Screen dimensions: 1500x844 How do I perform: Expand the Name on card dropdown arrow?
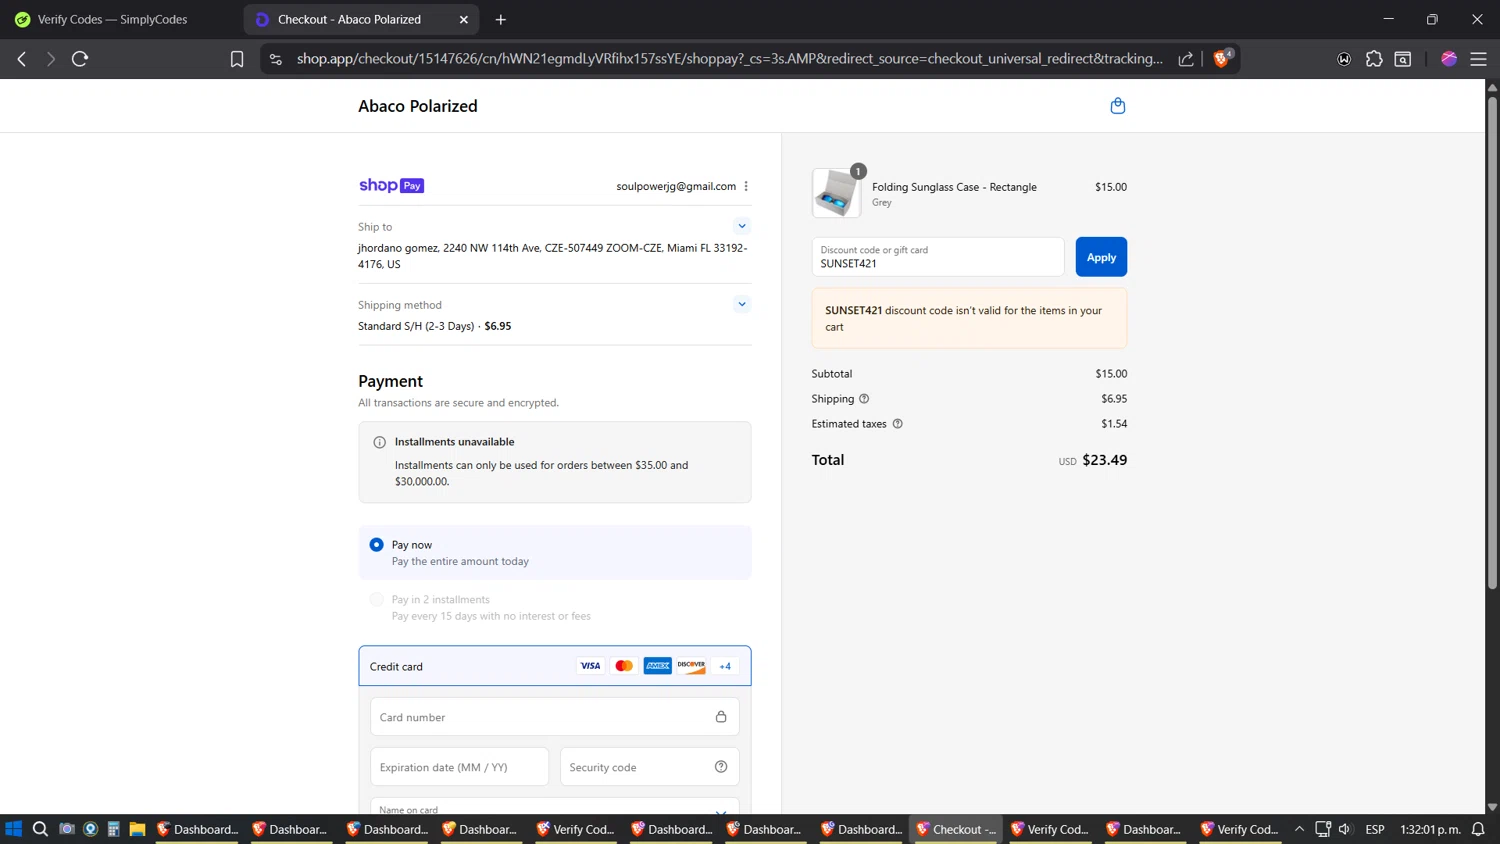[721, 810]
